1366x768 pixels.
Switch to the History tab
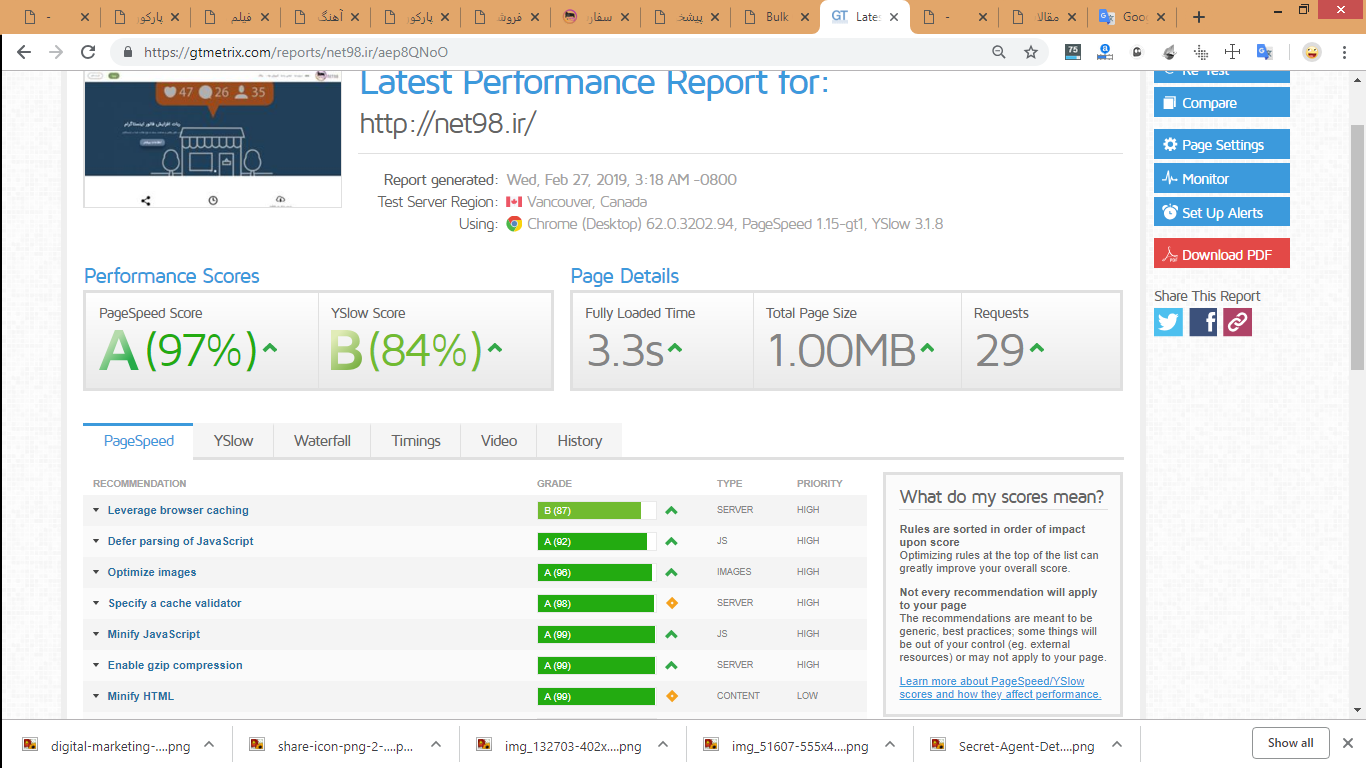(580, 441)
